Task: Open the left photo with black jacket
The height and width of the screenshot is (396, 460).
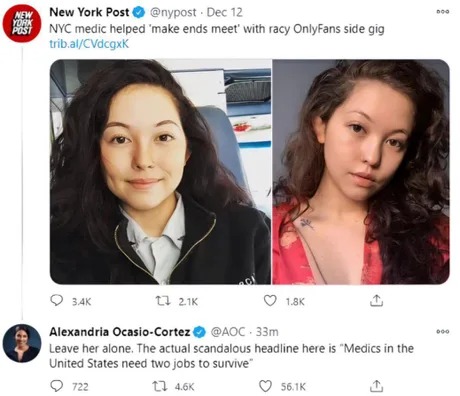Action: pyautogui.click(x=160, y=172)
